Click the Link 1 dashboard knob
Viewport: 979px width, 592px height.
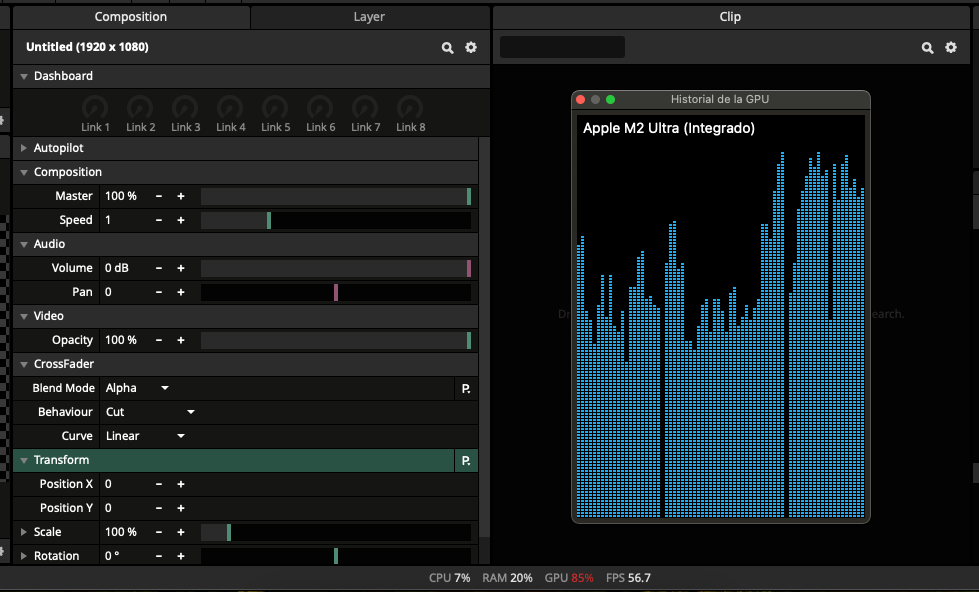pos(95,108)
